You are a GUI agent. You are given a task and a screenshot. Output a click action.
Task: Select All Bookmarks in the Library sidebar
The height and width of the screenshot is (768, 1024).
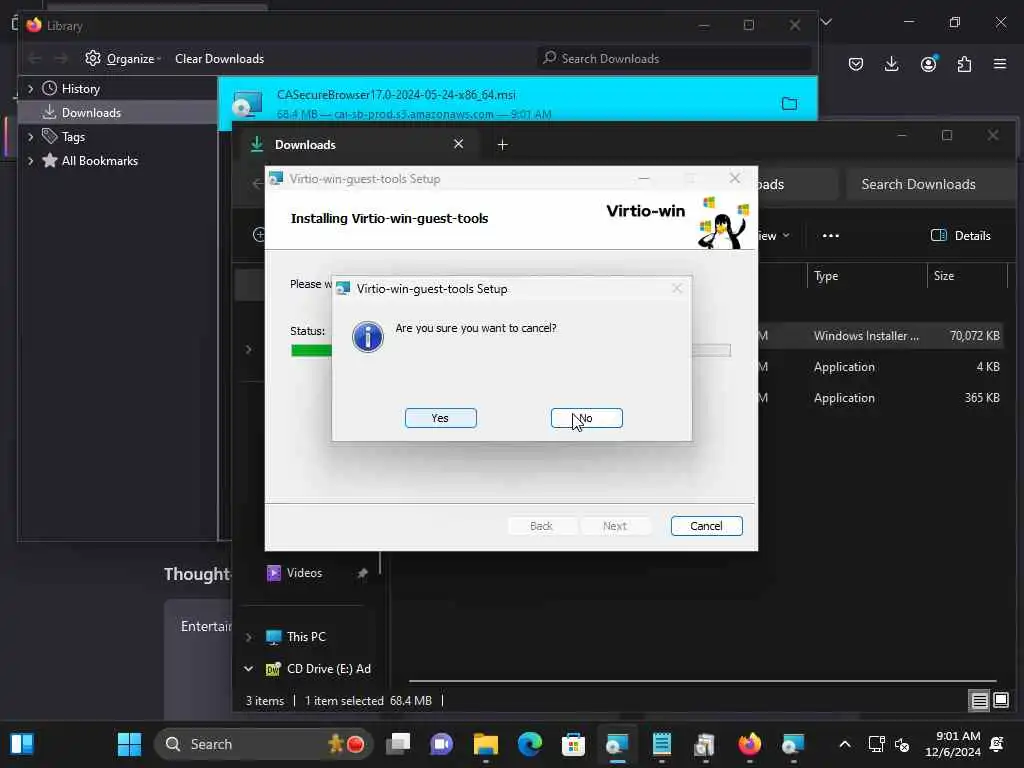click(x=99, y=161)
